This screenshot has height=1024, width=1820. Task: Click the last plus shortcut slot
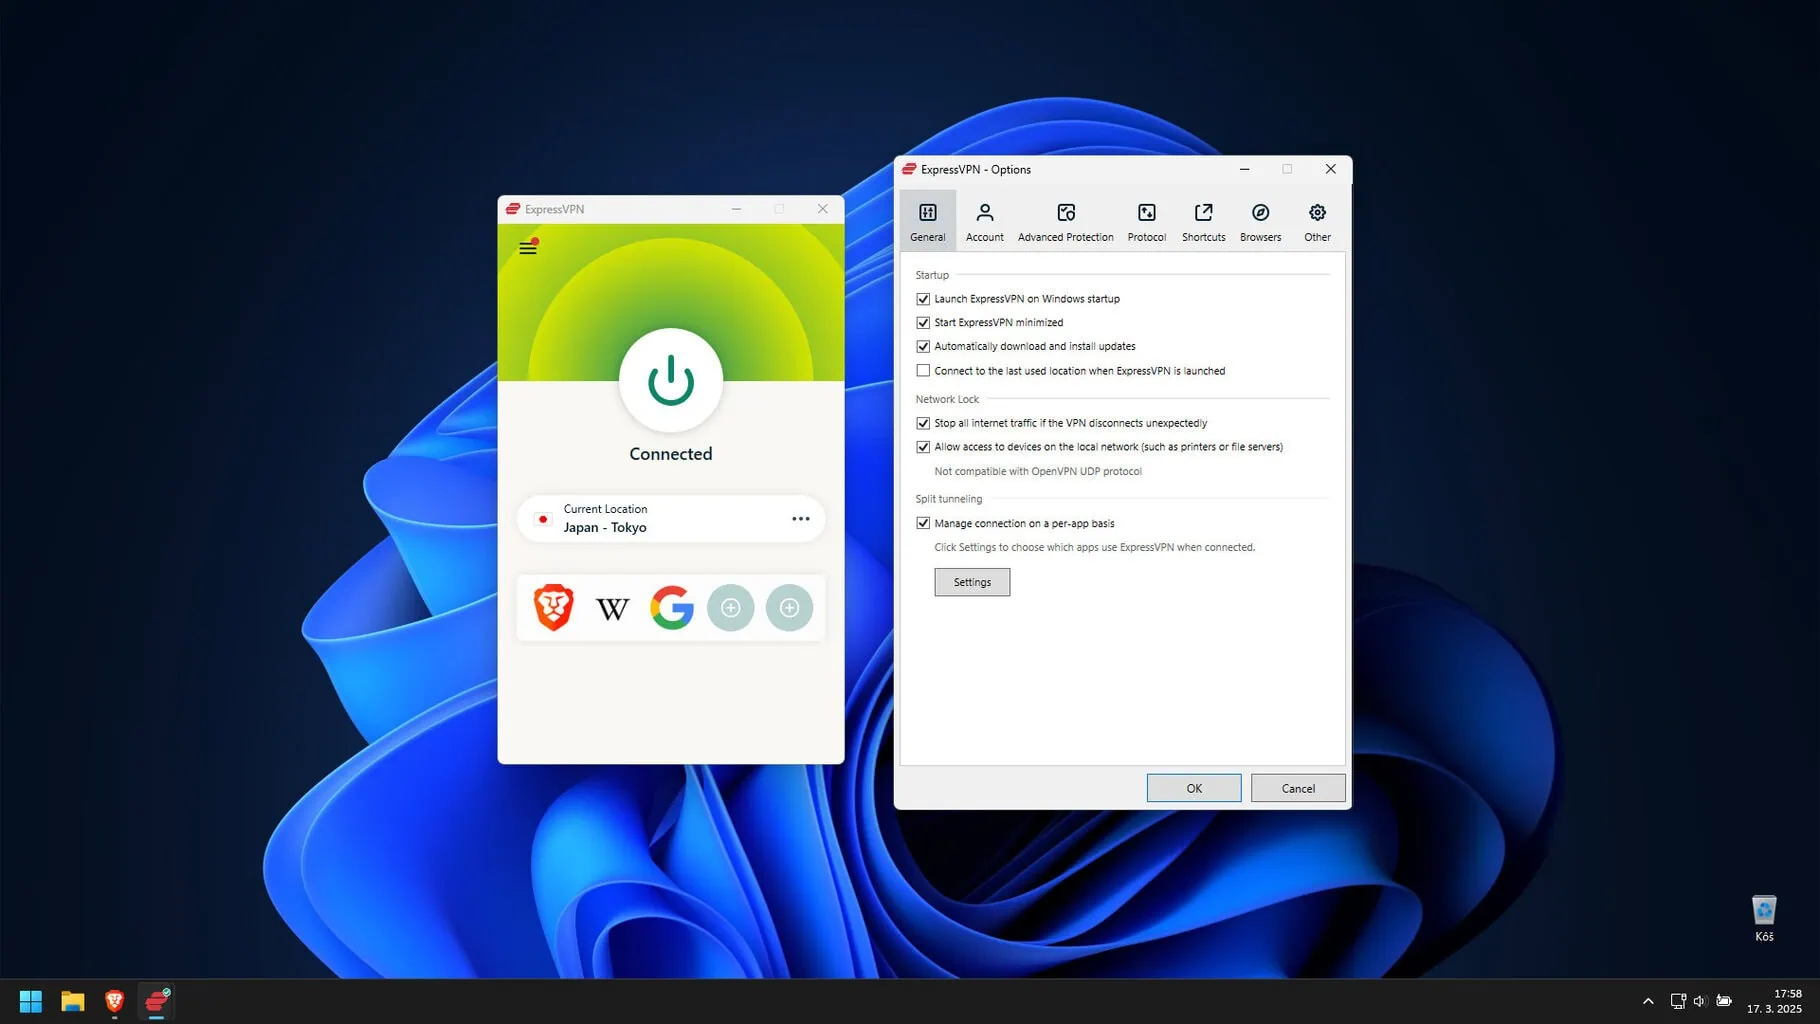coord(789,607)
